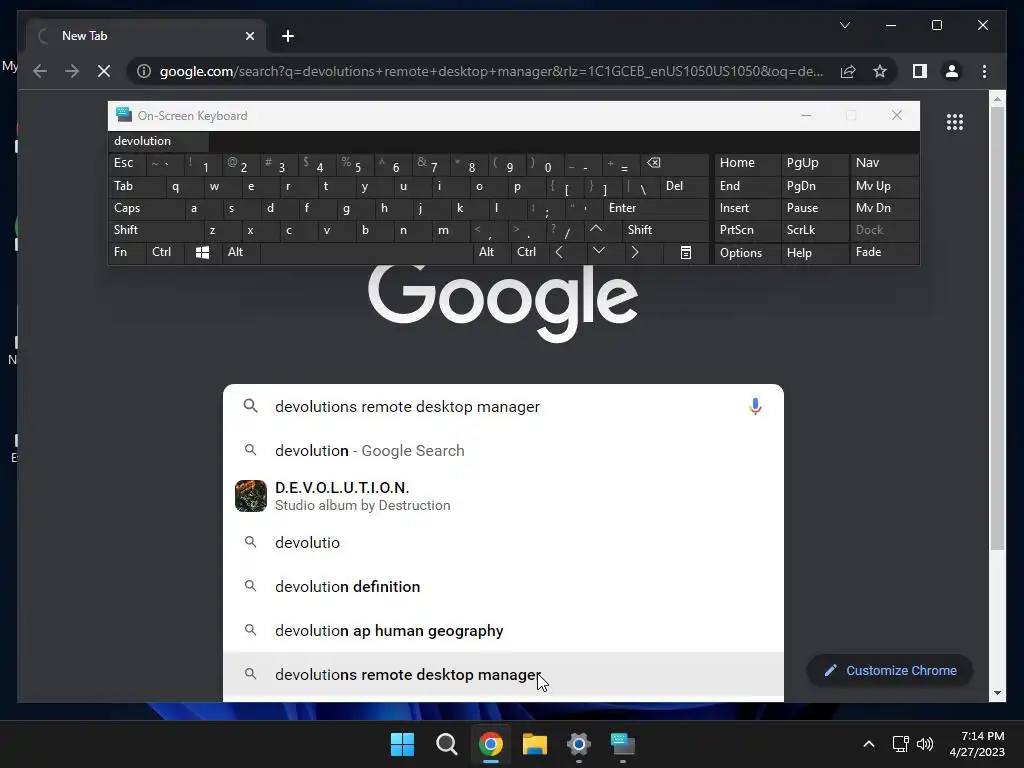Viewport: 1024px width, 768px height.
Task: Click the 'devolution' text prediction
Action: (158, 141)
